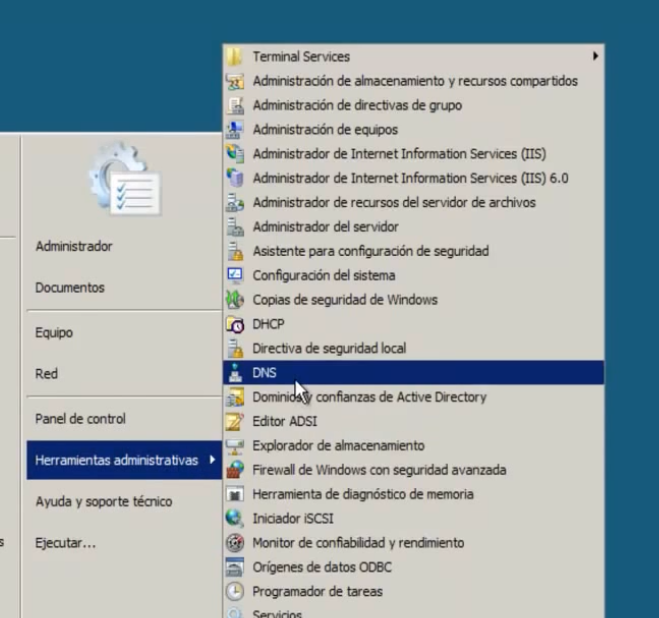
Task: Launch DNS from the administrative tools
Action: click(x=414, y=372)
